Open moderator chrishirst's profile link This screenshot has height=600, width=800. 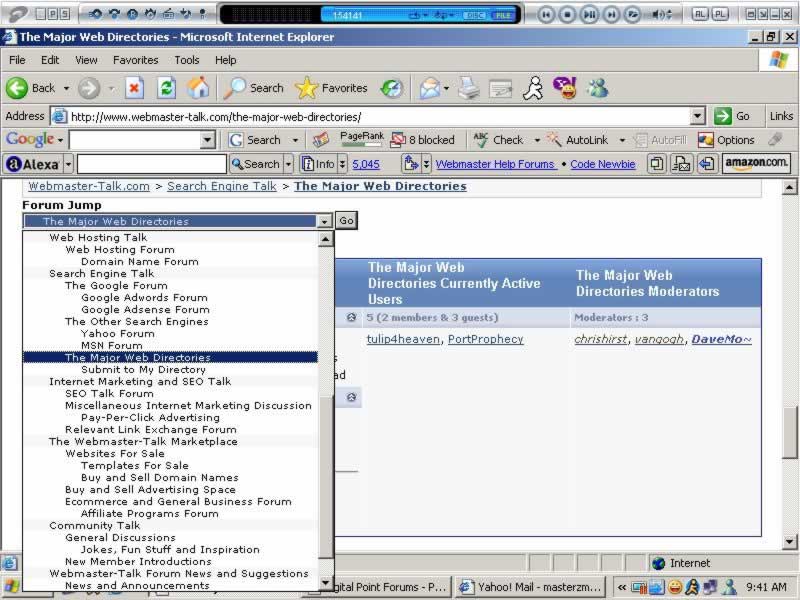[601, 339]
